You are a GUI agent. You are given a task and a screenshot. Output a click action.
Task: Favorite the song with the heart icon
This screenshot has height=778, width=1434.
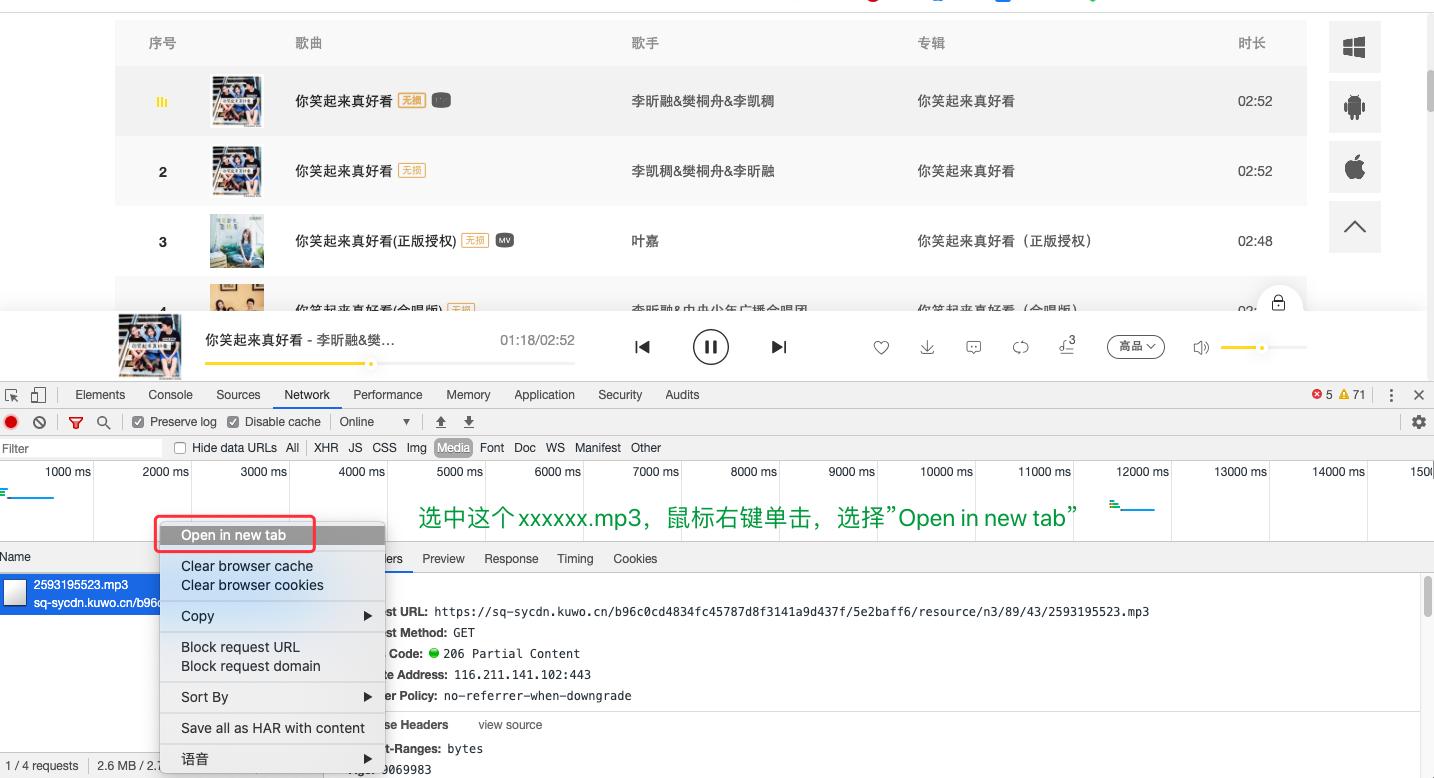[881, 347]
